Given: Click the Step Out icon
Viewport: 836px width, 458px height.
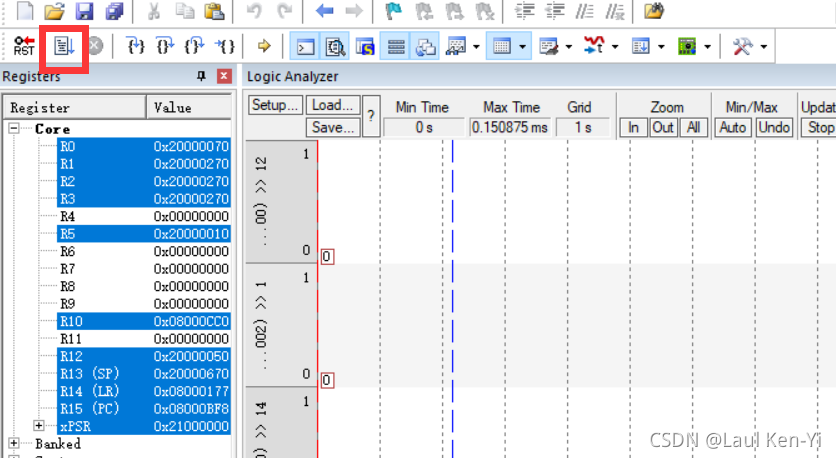Looking at the screenshot, I should tap(196, 46).
